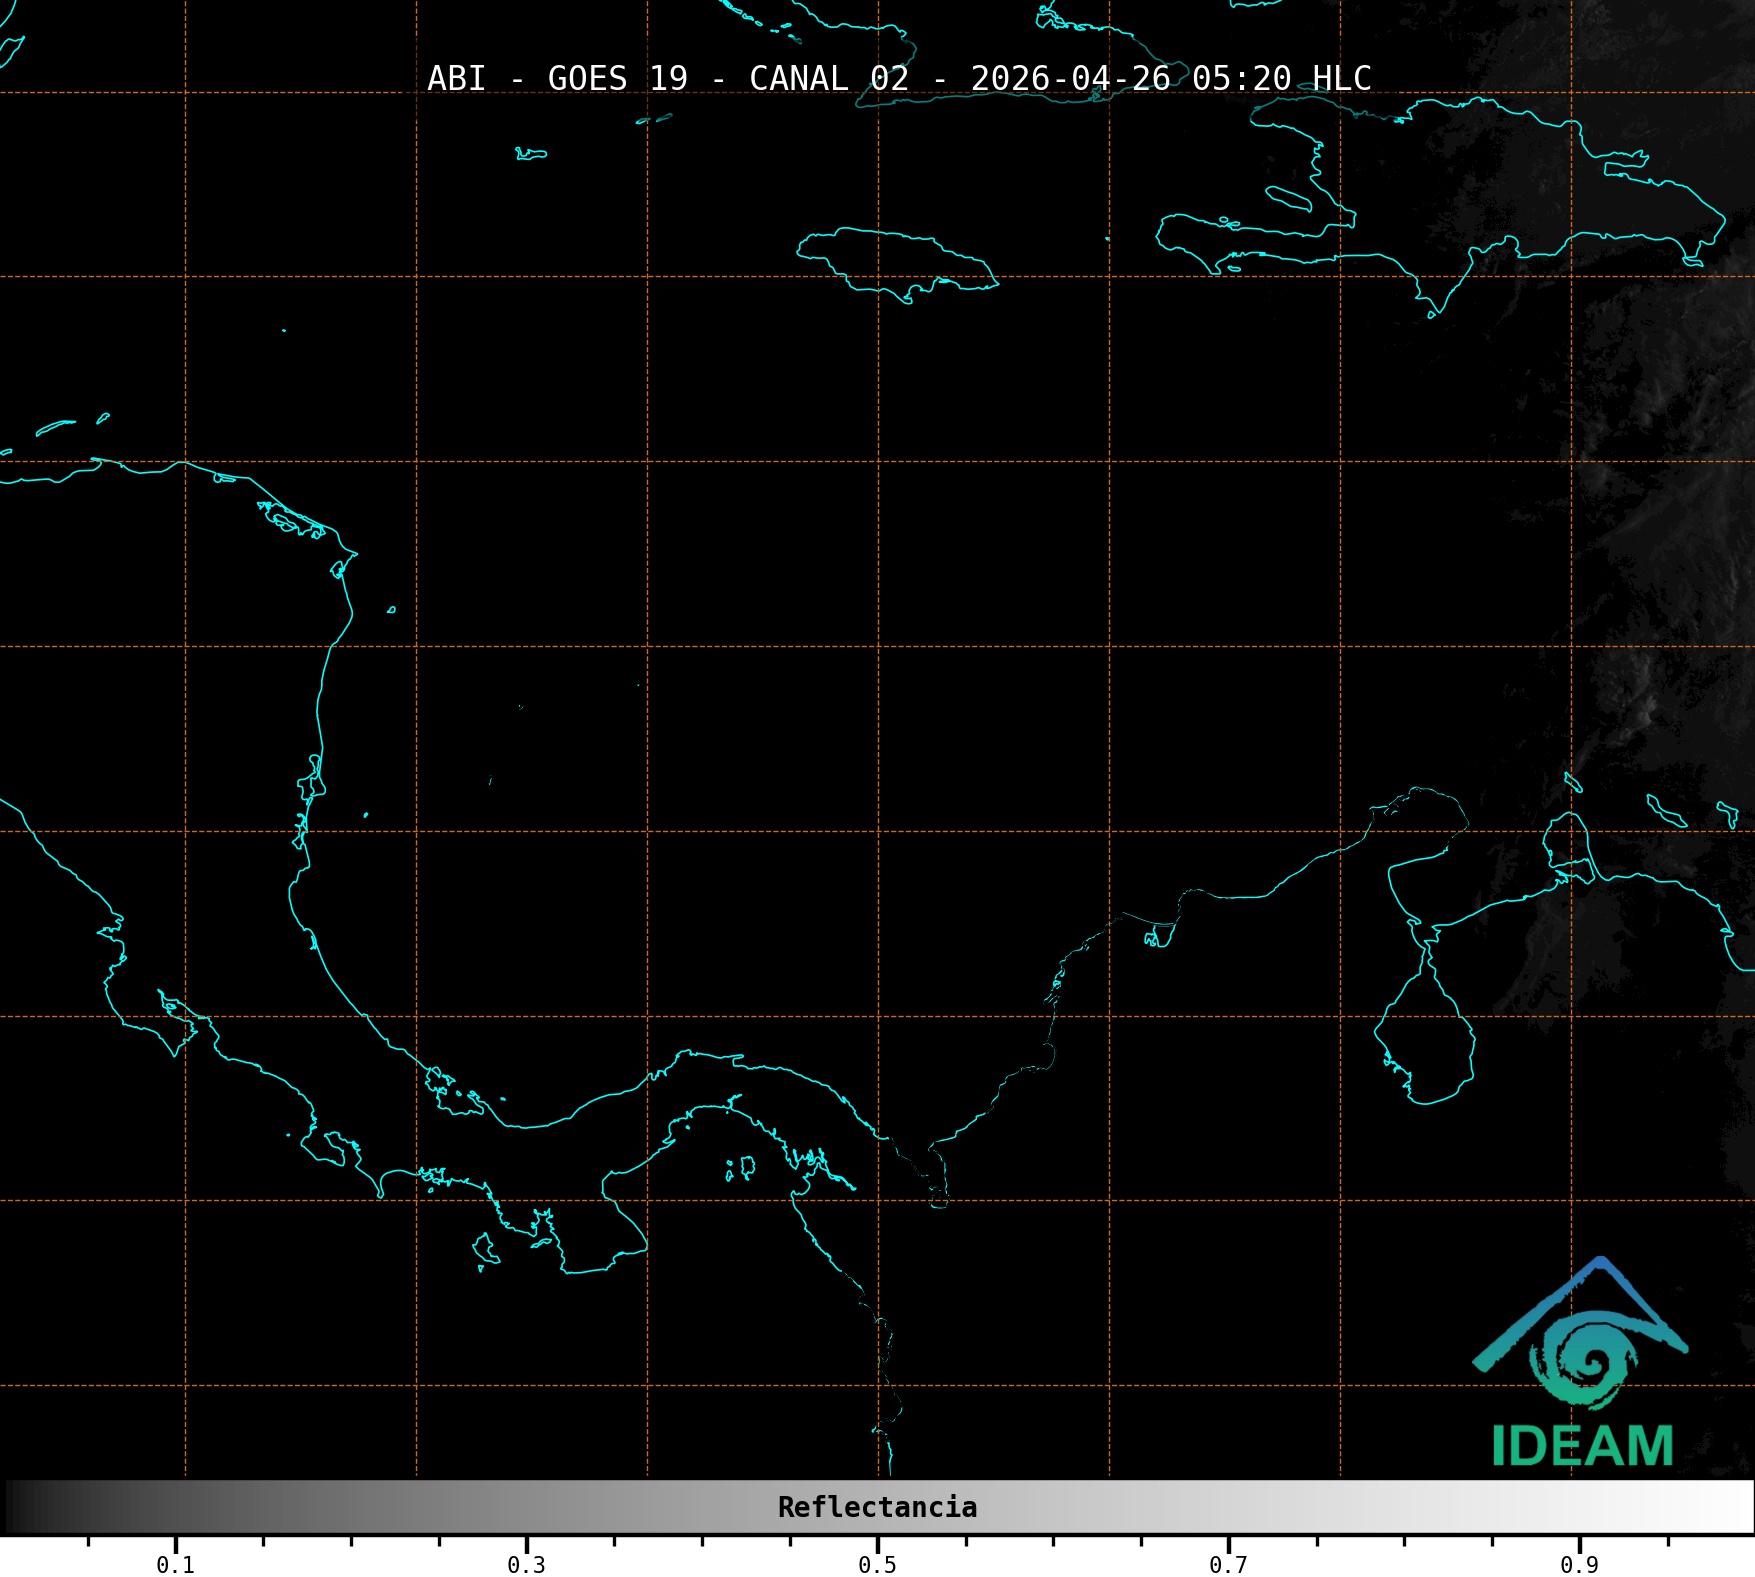Click the 0.7 tick label on colorbar
Viewport: 1755px width, 1577px height.
(1228, 1565)
